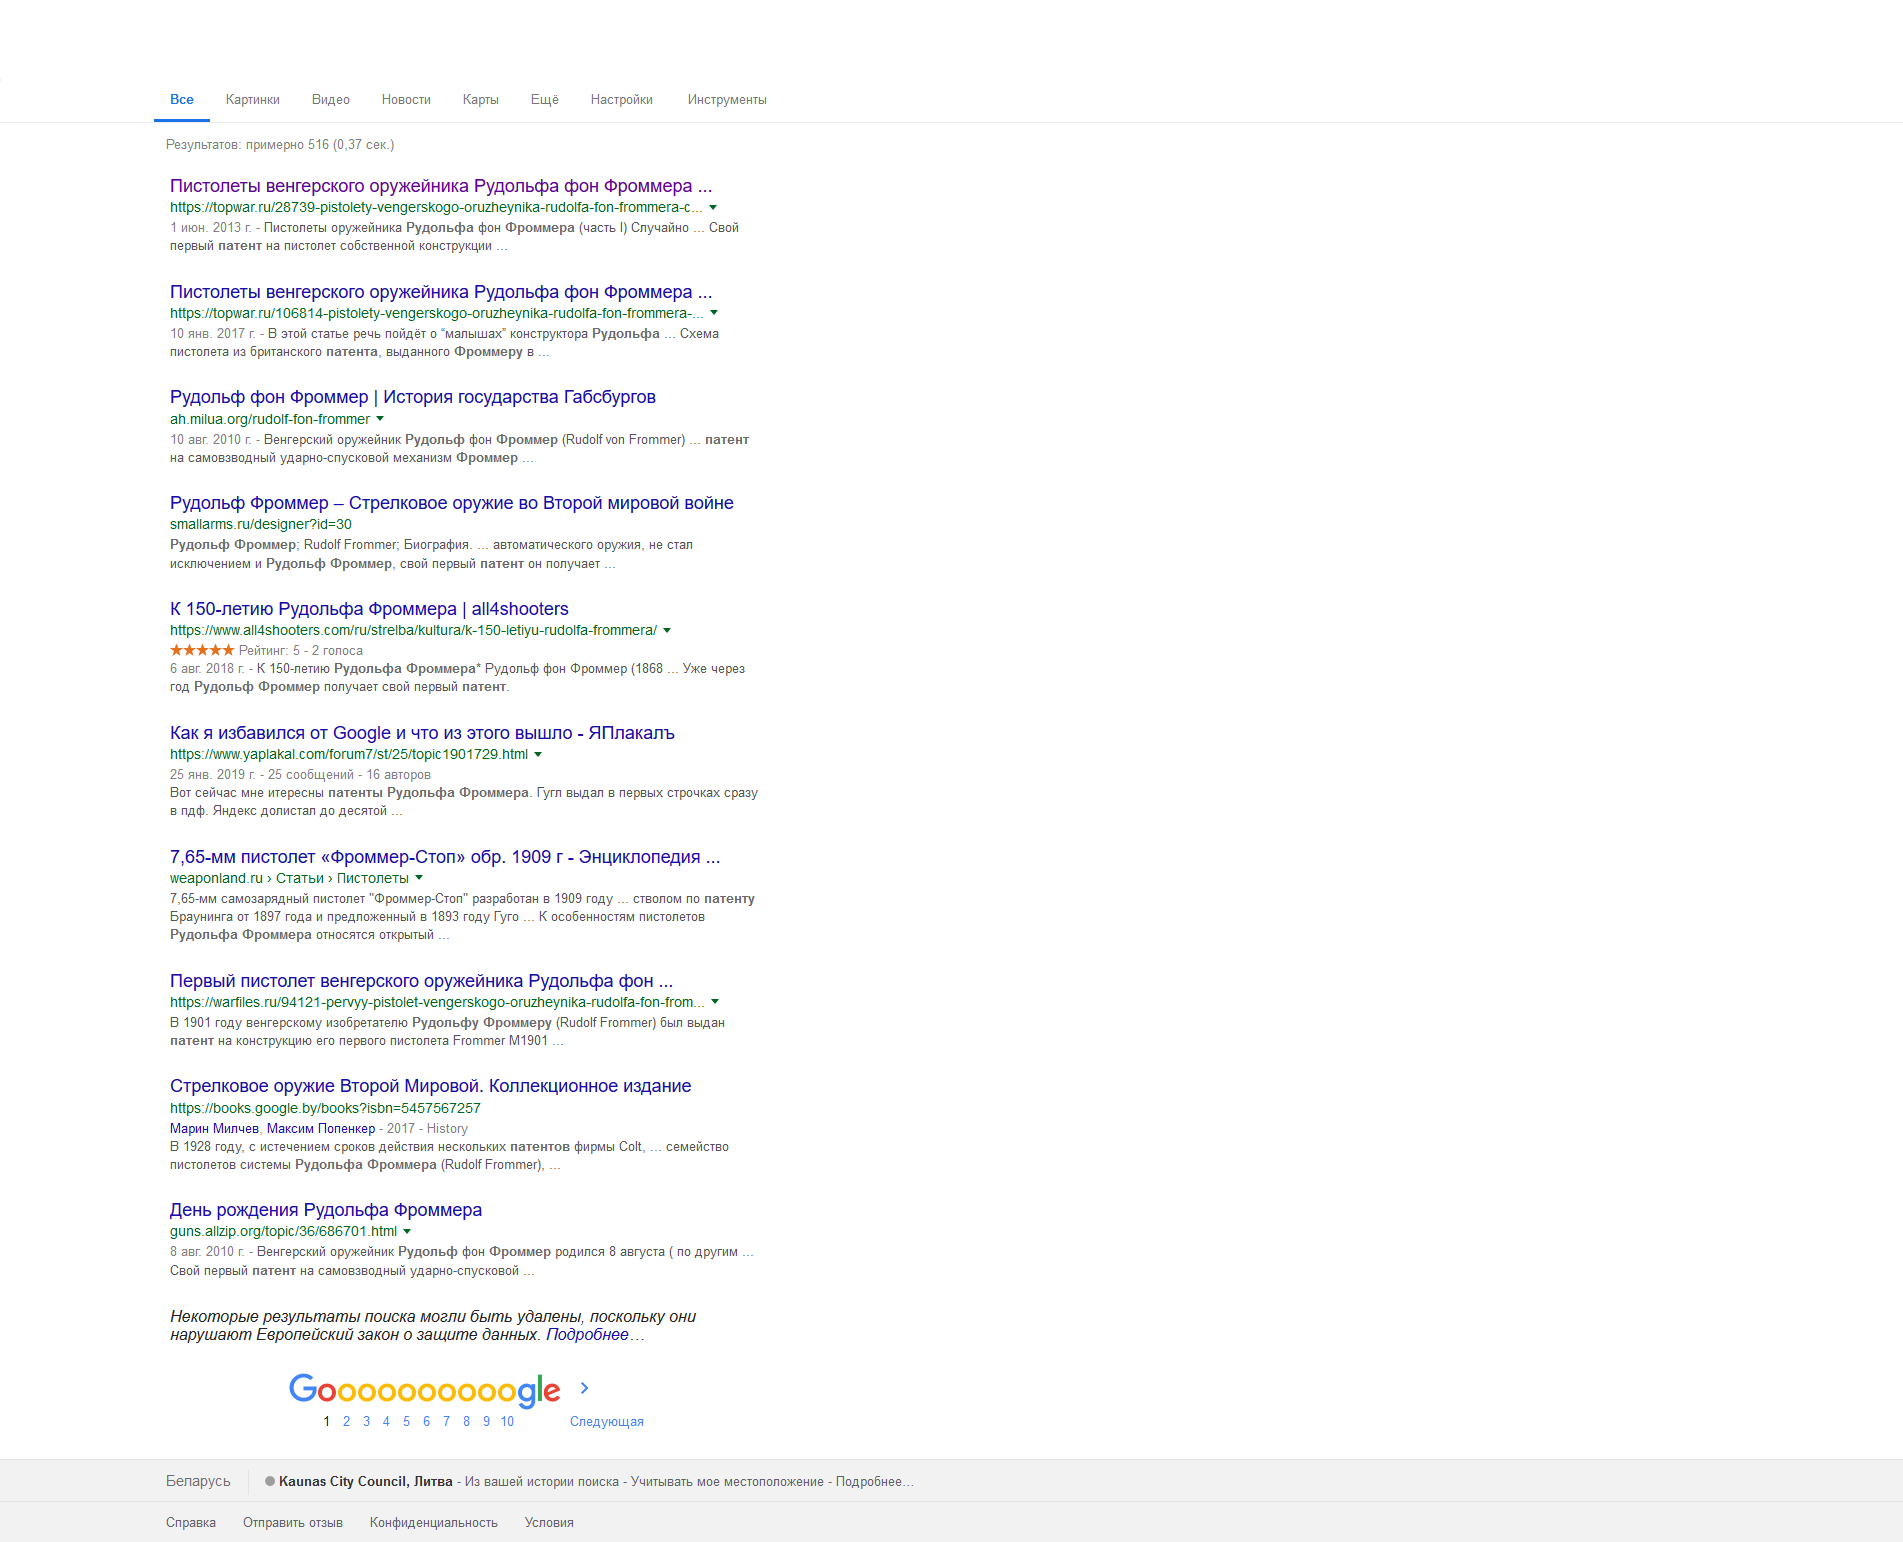Click the Goooooooooogle pagination logo

424,1390
